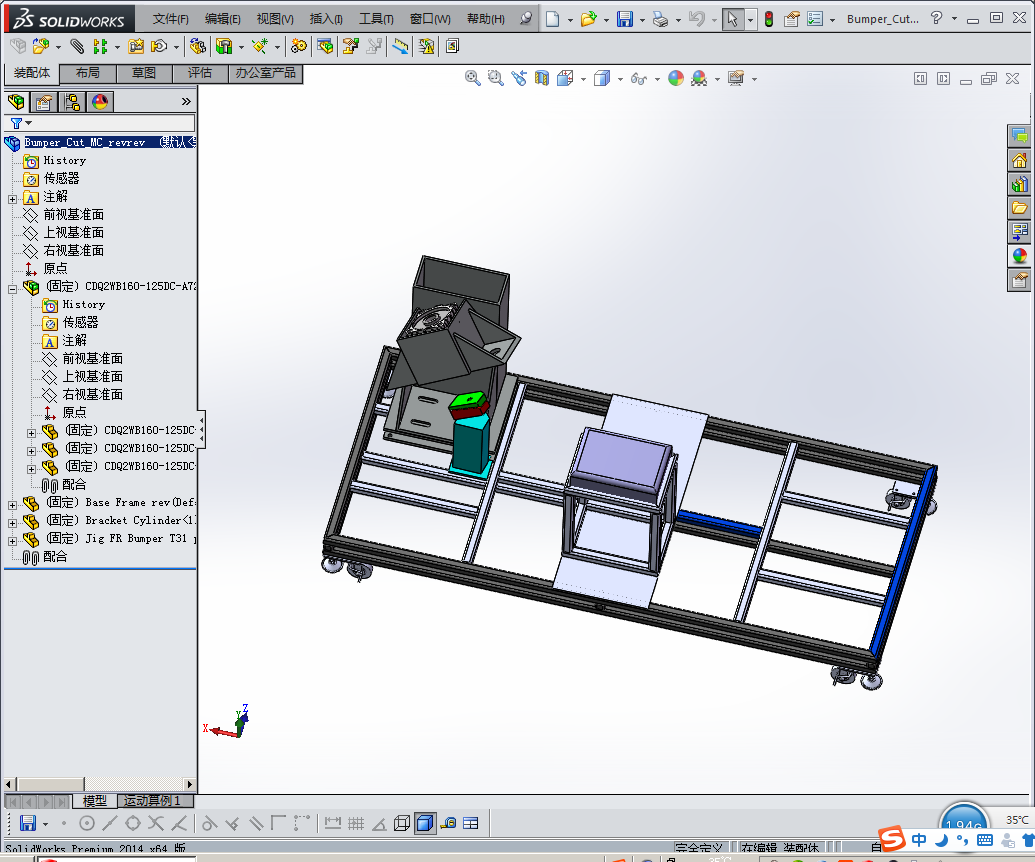Viewport: 1035px width, 862px height.
Task: Click the Previous View icon
Action: click(x=519, y=78)
